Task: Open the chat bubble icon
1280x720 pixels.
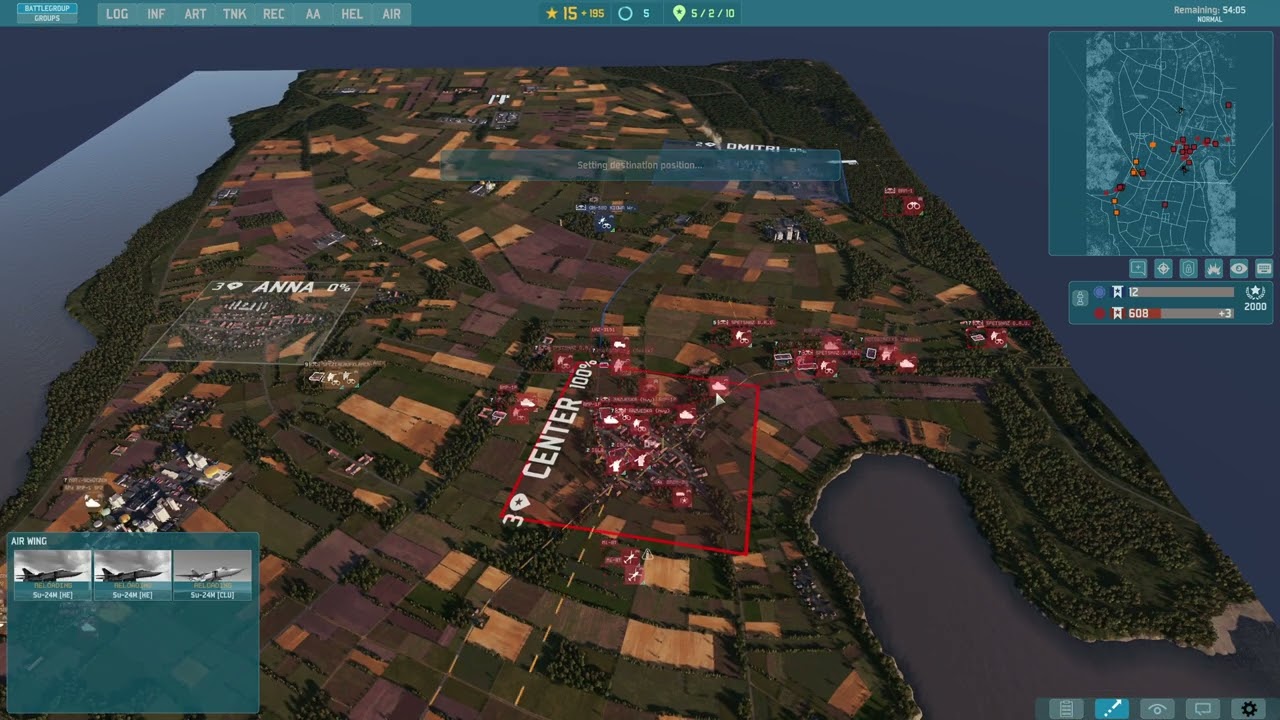Action: [x=1204, y=708]
